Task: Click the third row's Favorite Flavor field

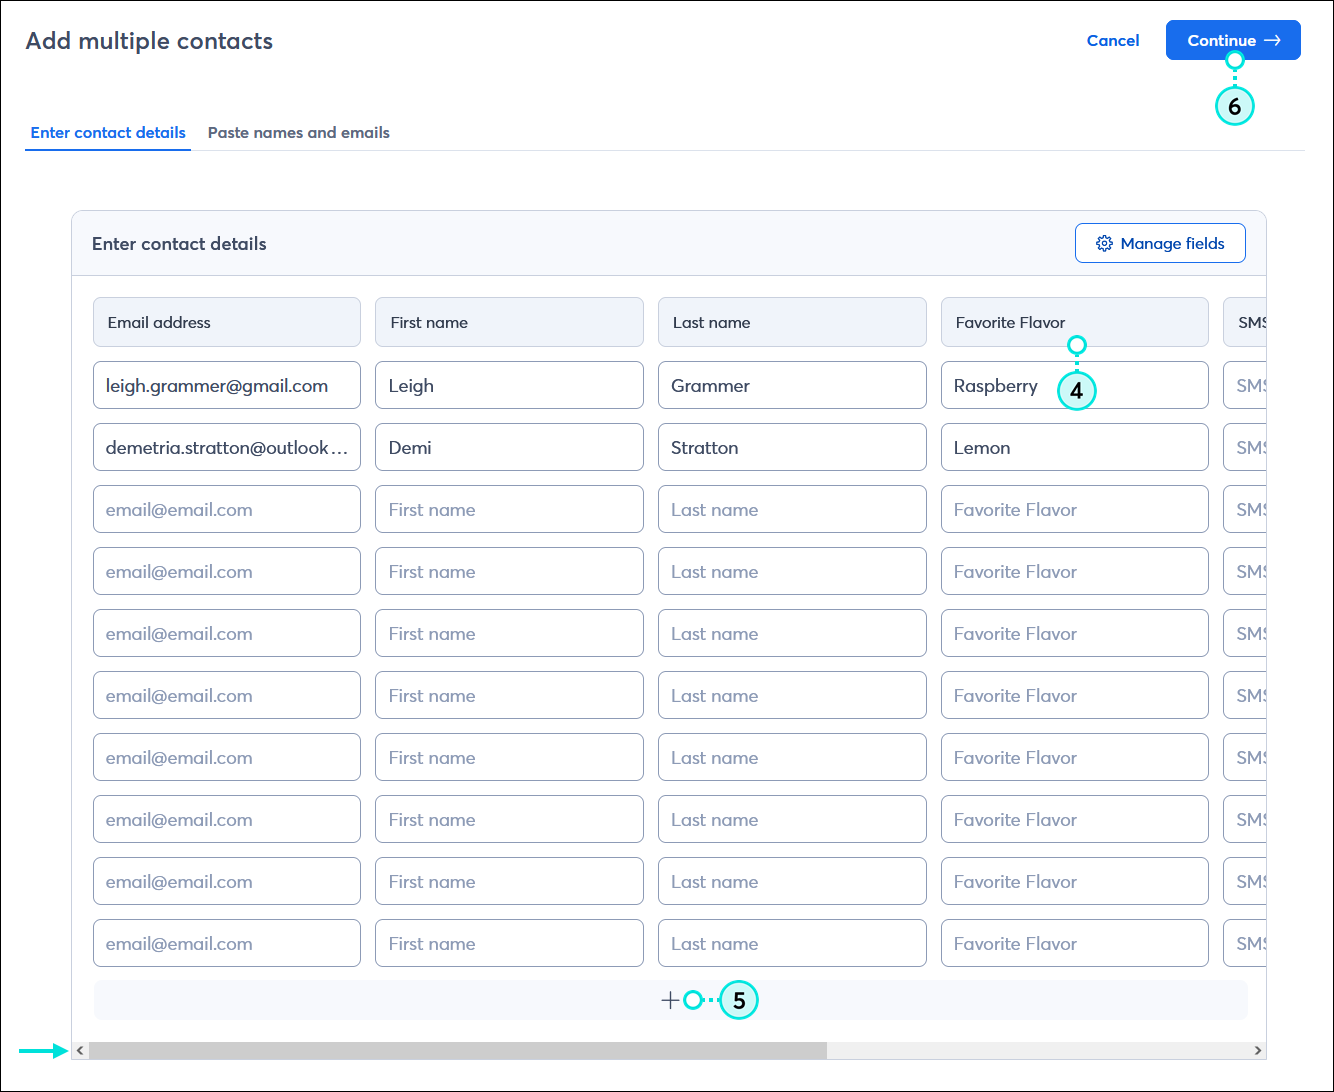Action: (x=1075, y=509)
